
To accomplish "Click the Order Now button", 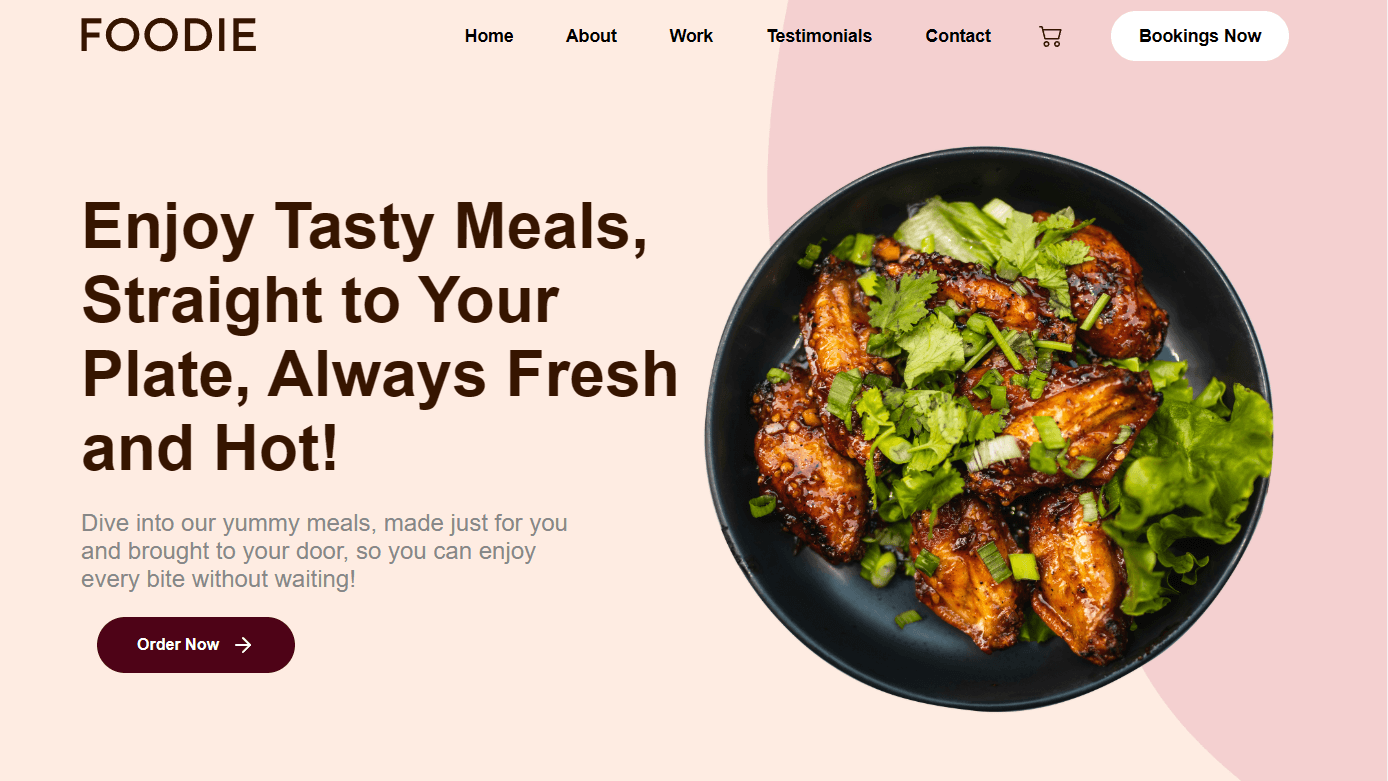I will click(x=196, y=645).
